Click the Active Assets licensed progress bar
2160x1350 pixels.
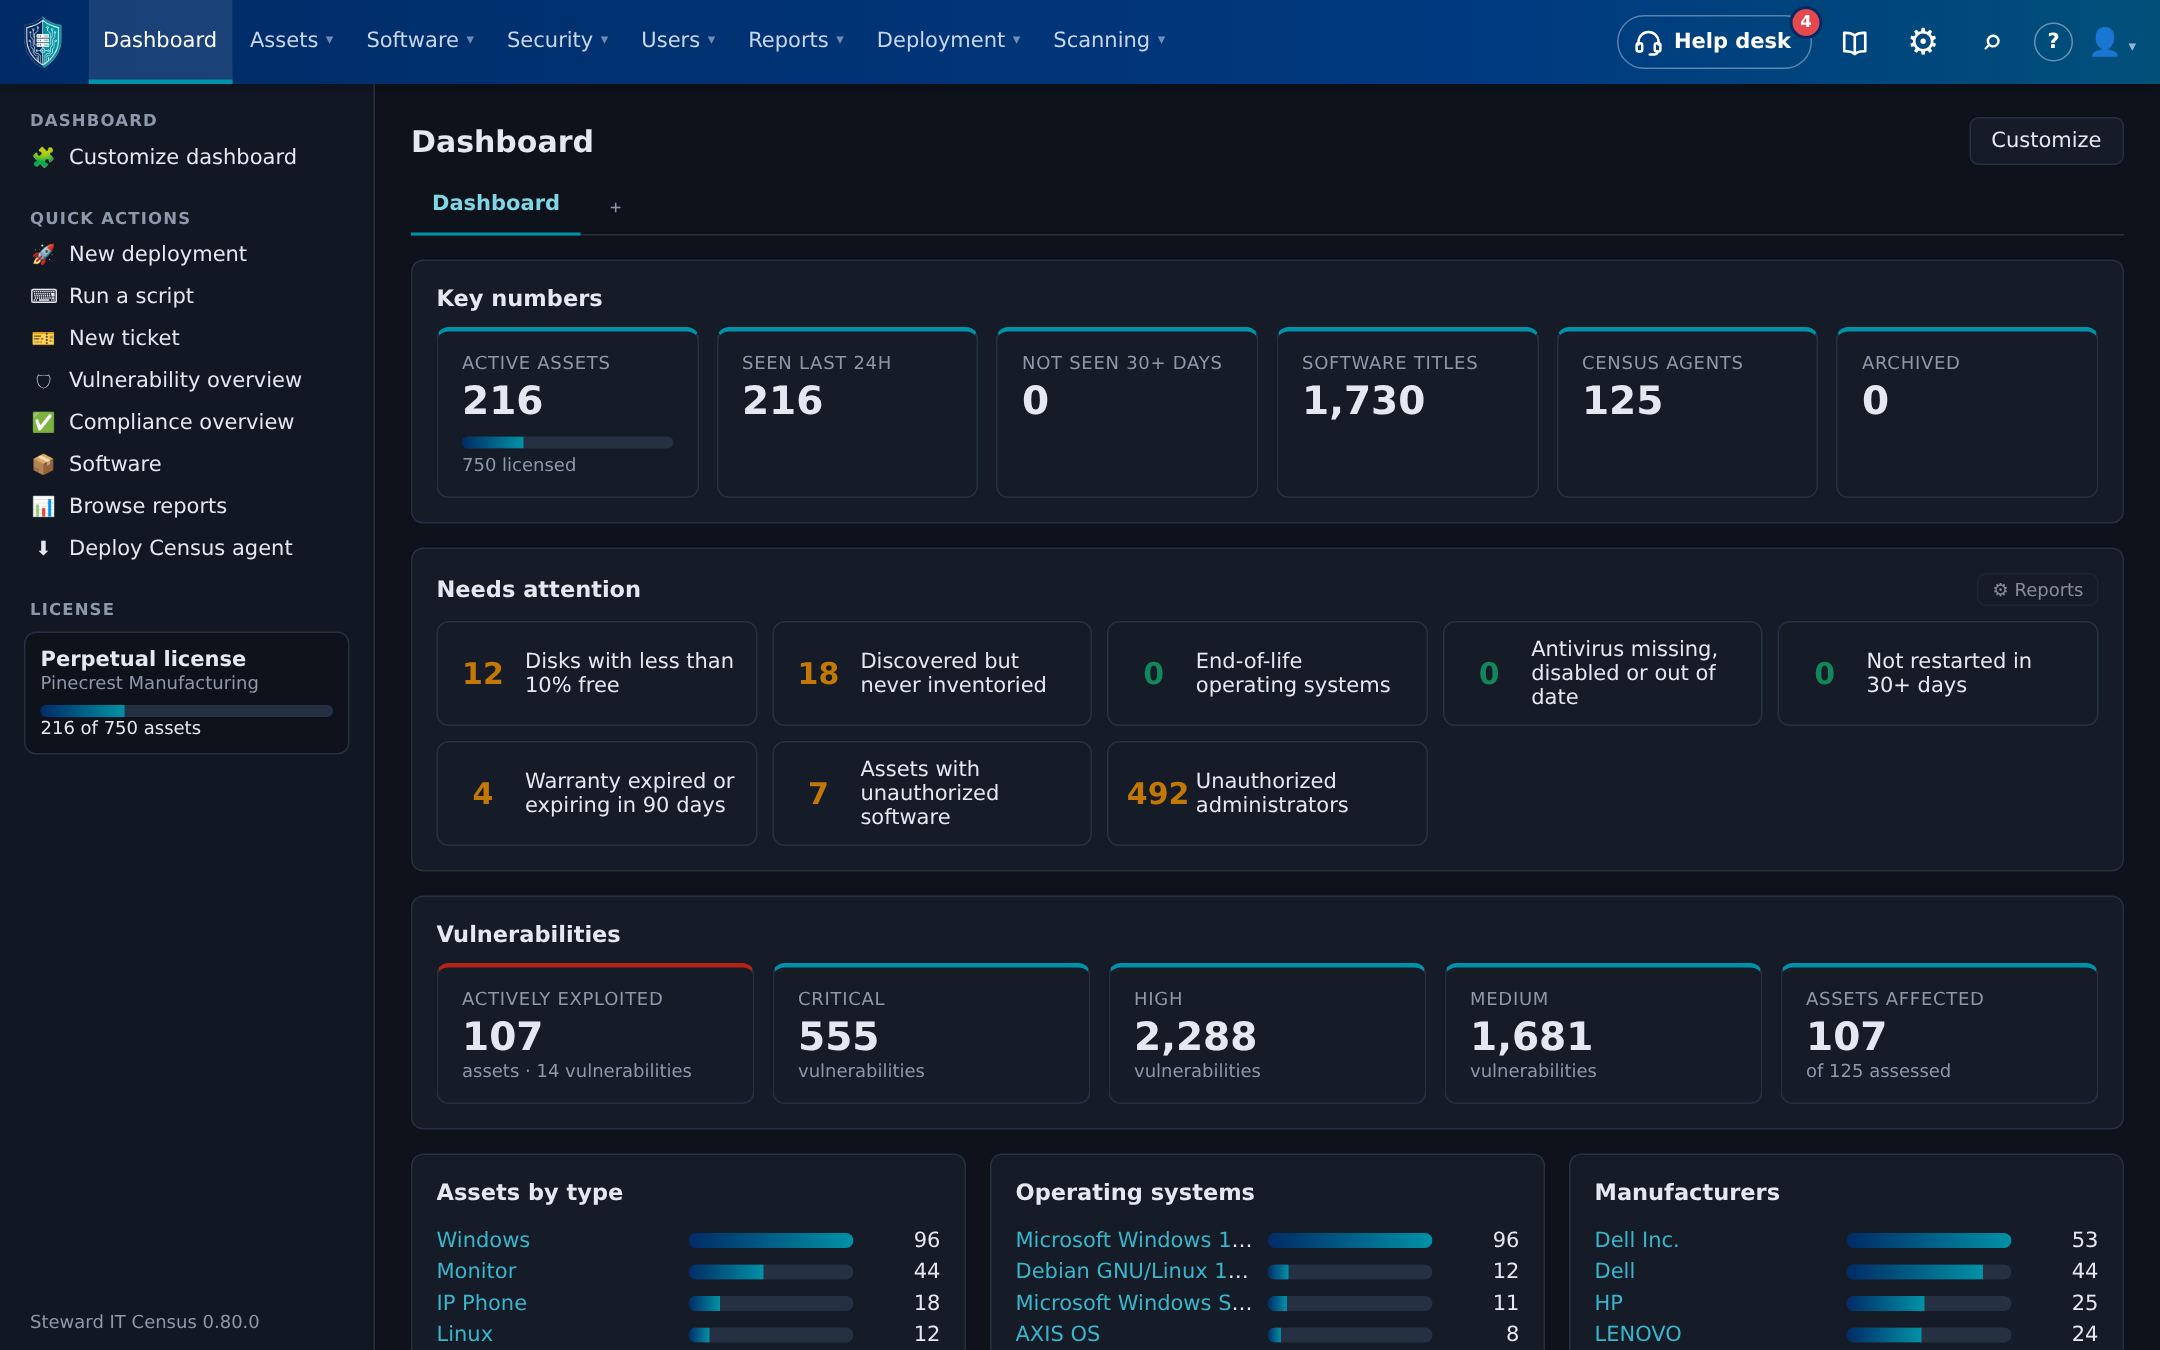click(567, 442)
